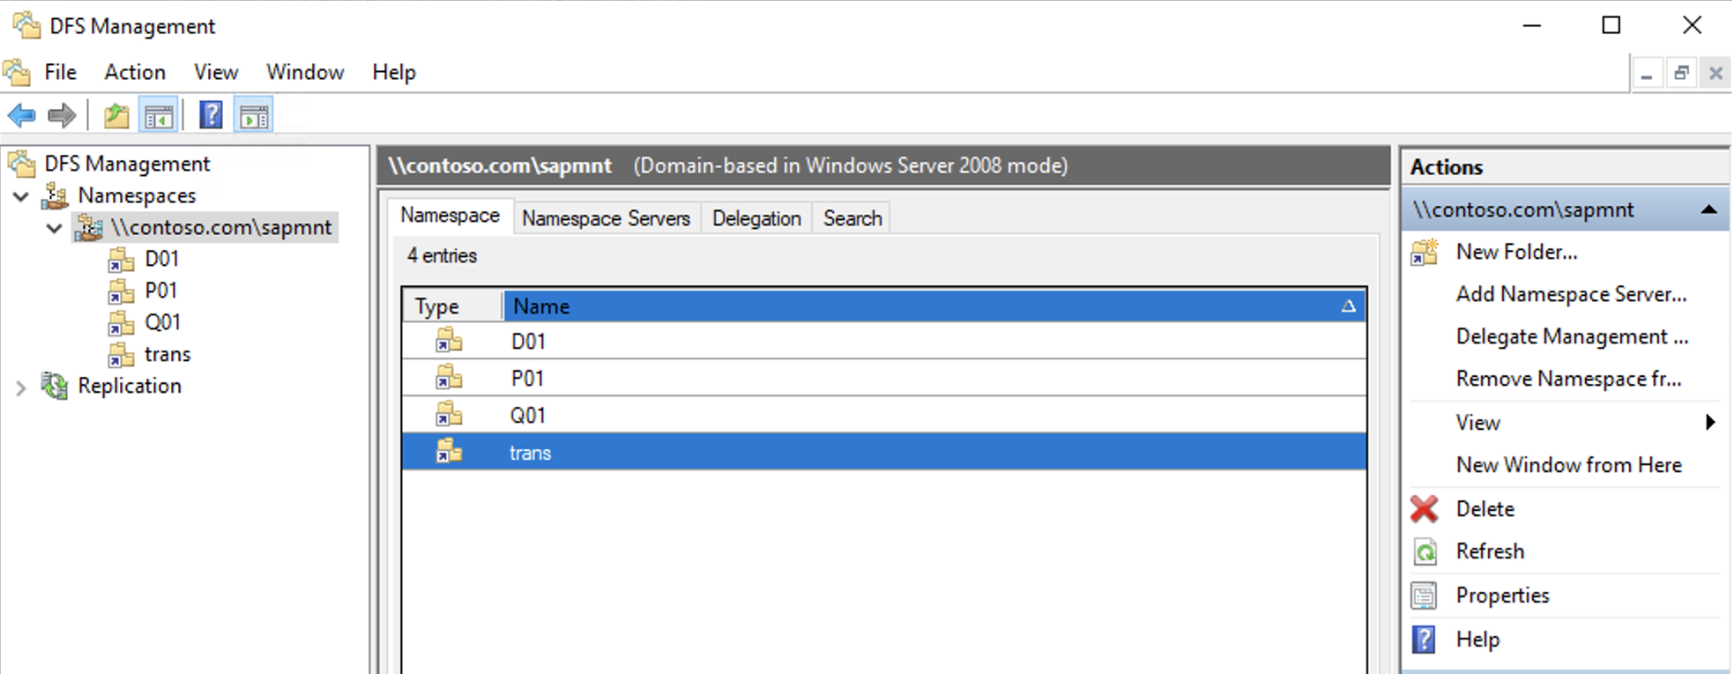Click Refresh text in Actions pane

point(1490,552)
